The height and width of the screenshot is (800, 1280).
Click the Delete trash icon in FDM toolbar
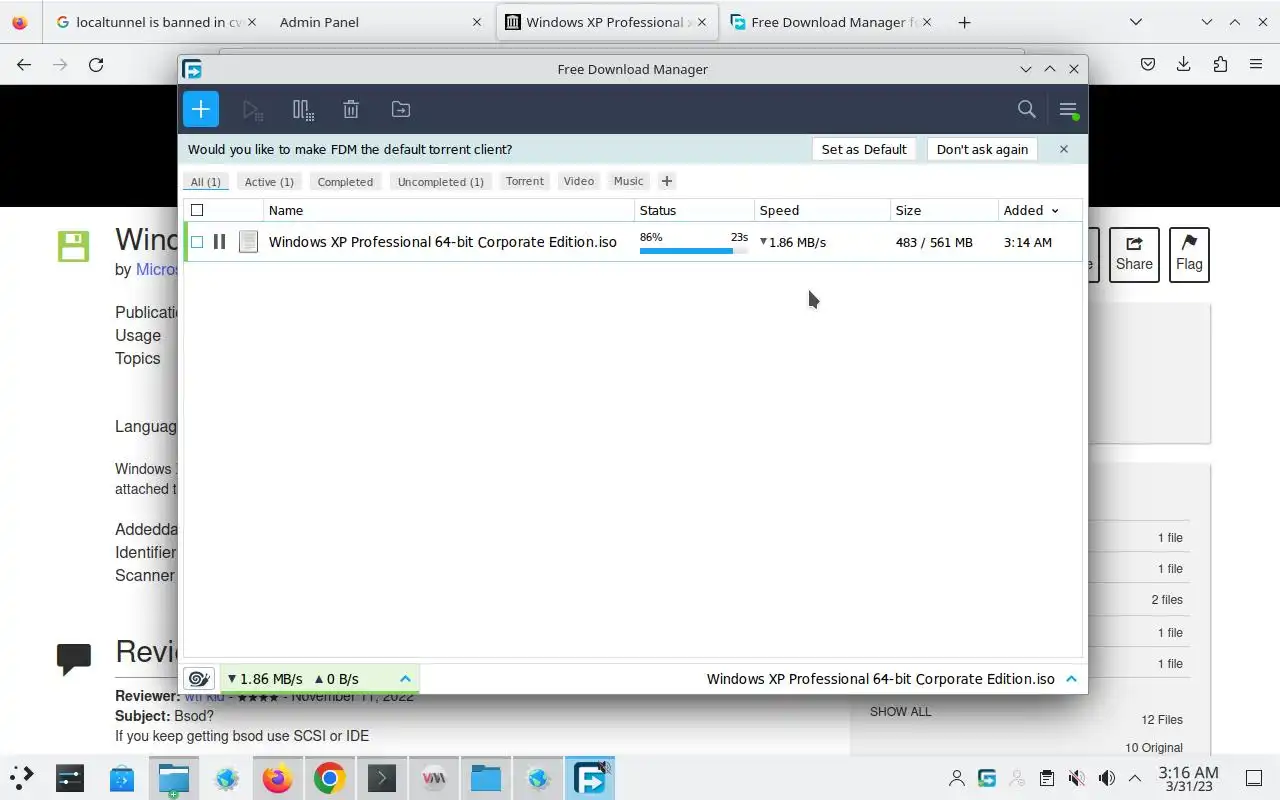point(351,109)
